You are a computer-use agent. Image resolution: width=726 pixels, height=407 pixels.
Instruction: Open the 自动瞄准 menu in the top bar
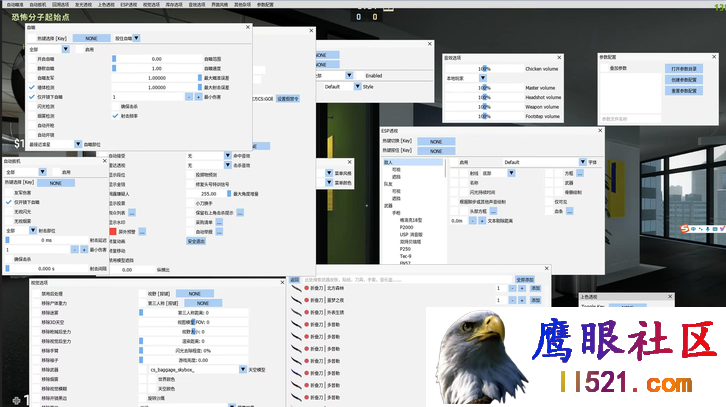pos(15,5)
